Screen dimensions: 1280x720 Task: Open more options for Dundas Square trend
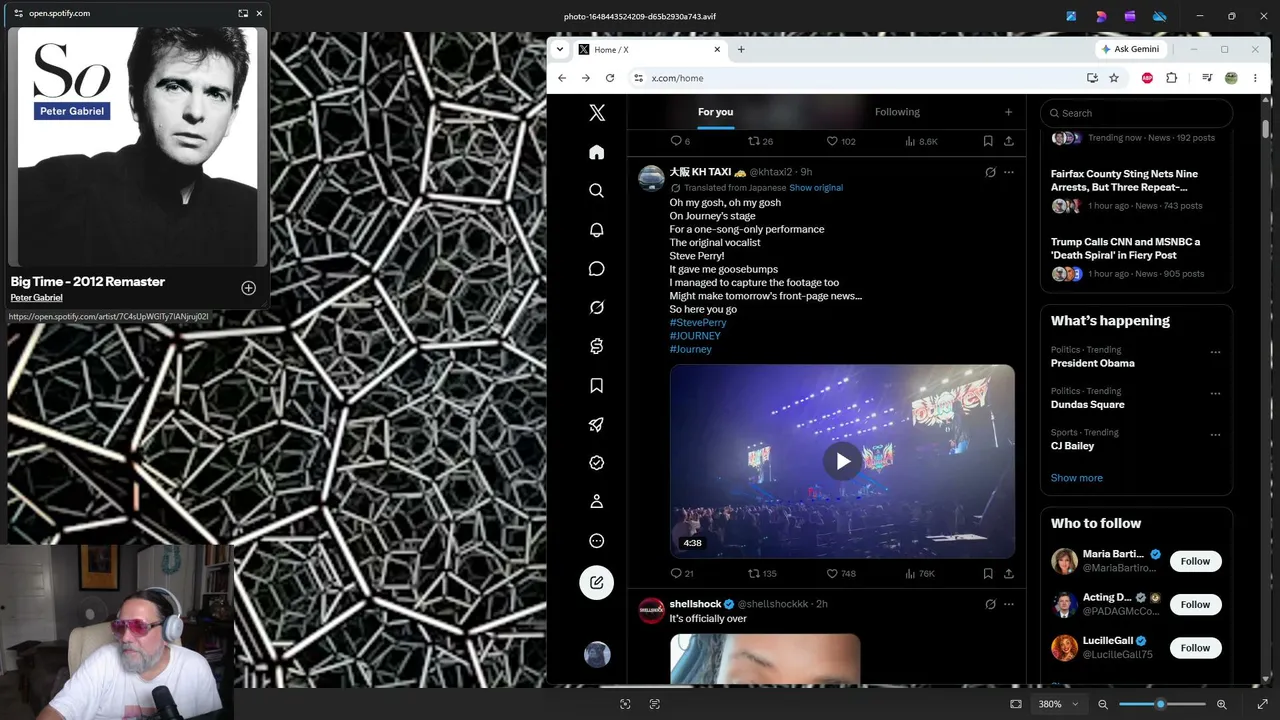[1215, 393]
